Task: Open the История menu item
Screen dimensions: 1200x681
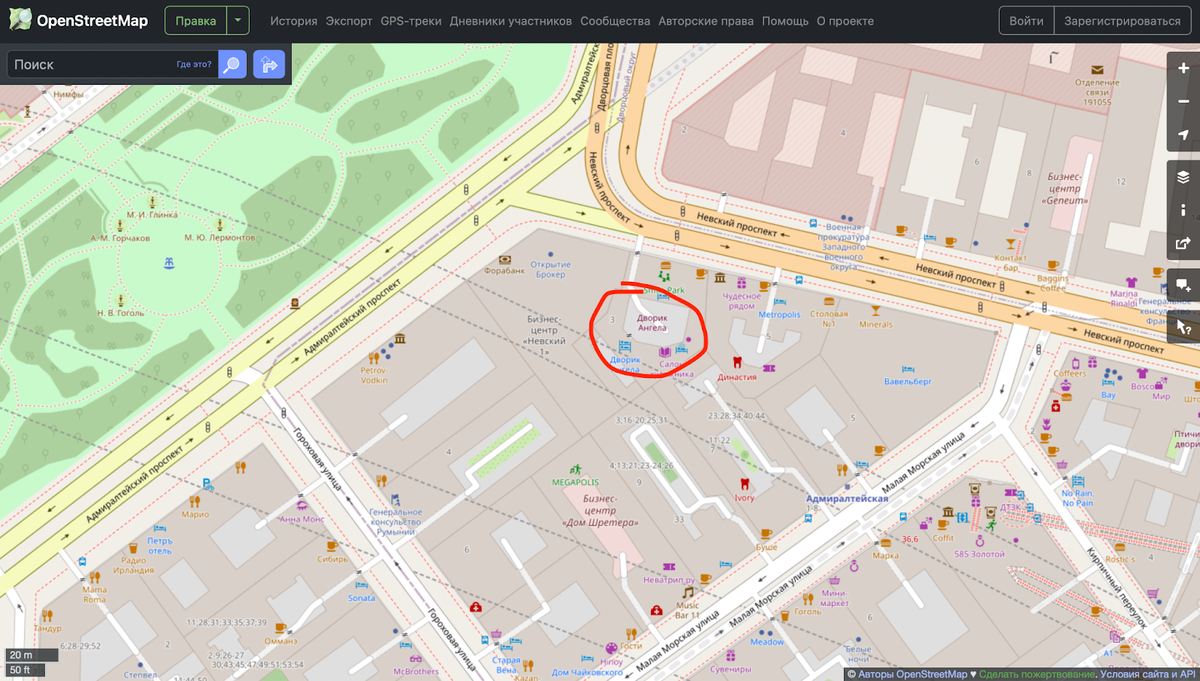Action: [x=294, y=21]
